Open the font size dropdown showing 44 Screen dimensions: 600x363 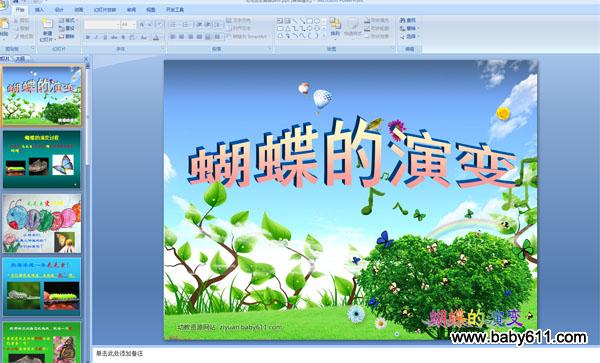pyautogui.click(x=128, y=25)
